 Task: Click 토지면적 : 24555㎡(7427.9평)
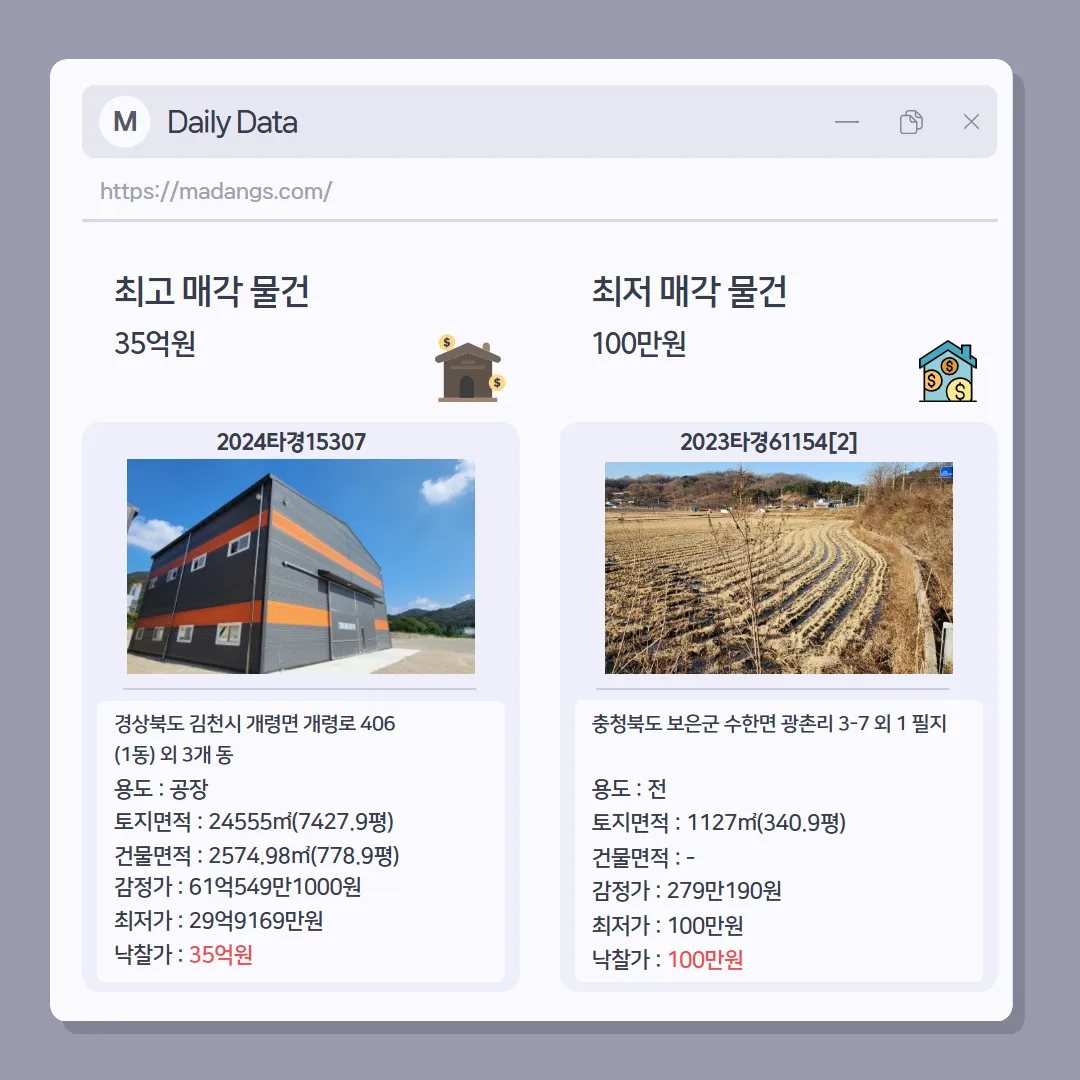click(x=253, y=822)
